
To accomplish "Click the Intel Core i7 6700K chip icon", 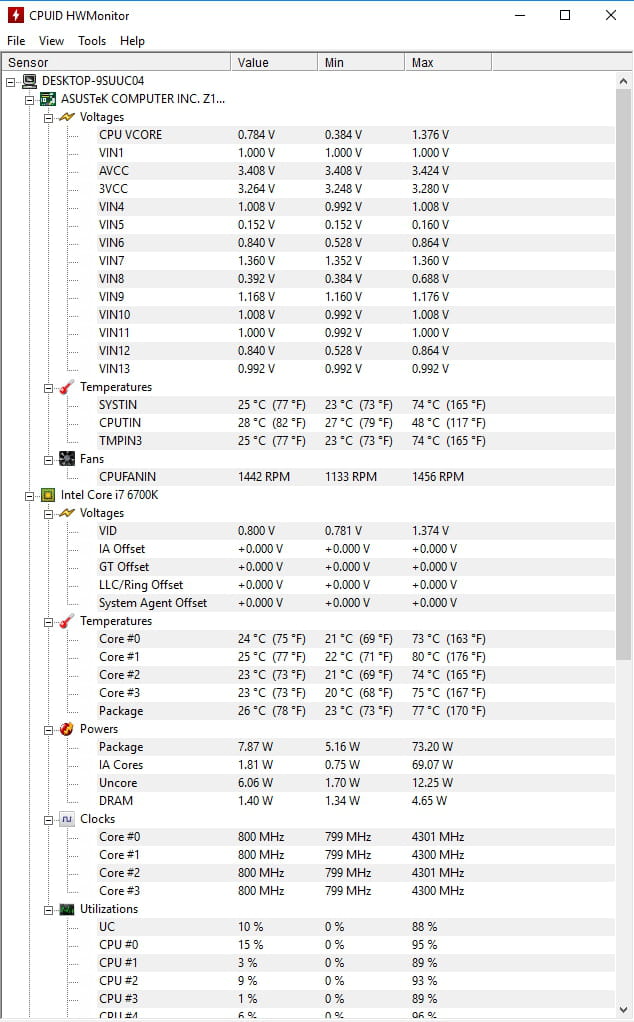I will pos(48,495).
